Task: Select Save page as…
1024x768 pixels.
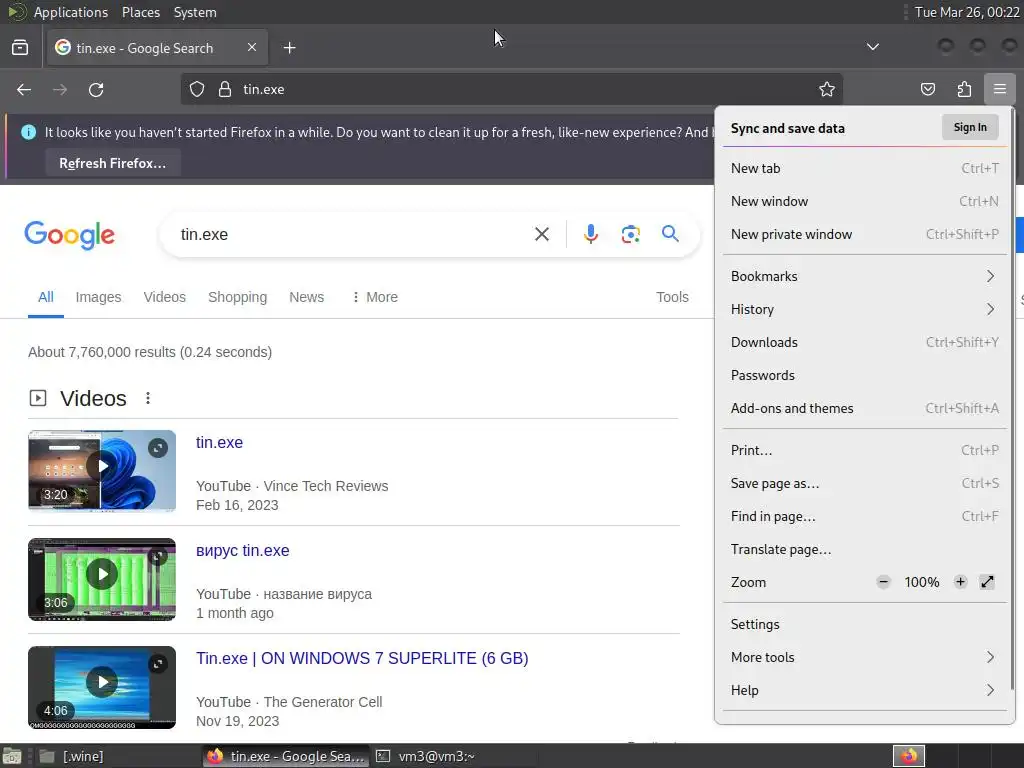Action: coord(865,483)
